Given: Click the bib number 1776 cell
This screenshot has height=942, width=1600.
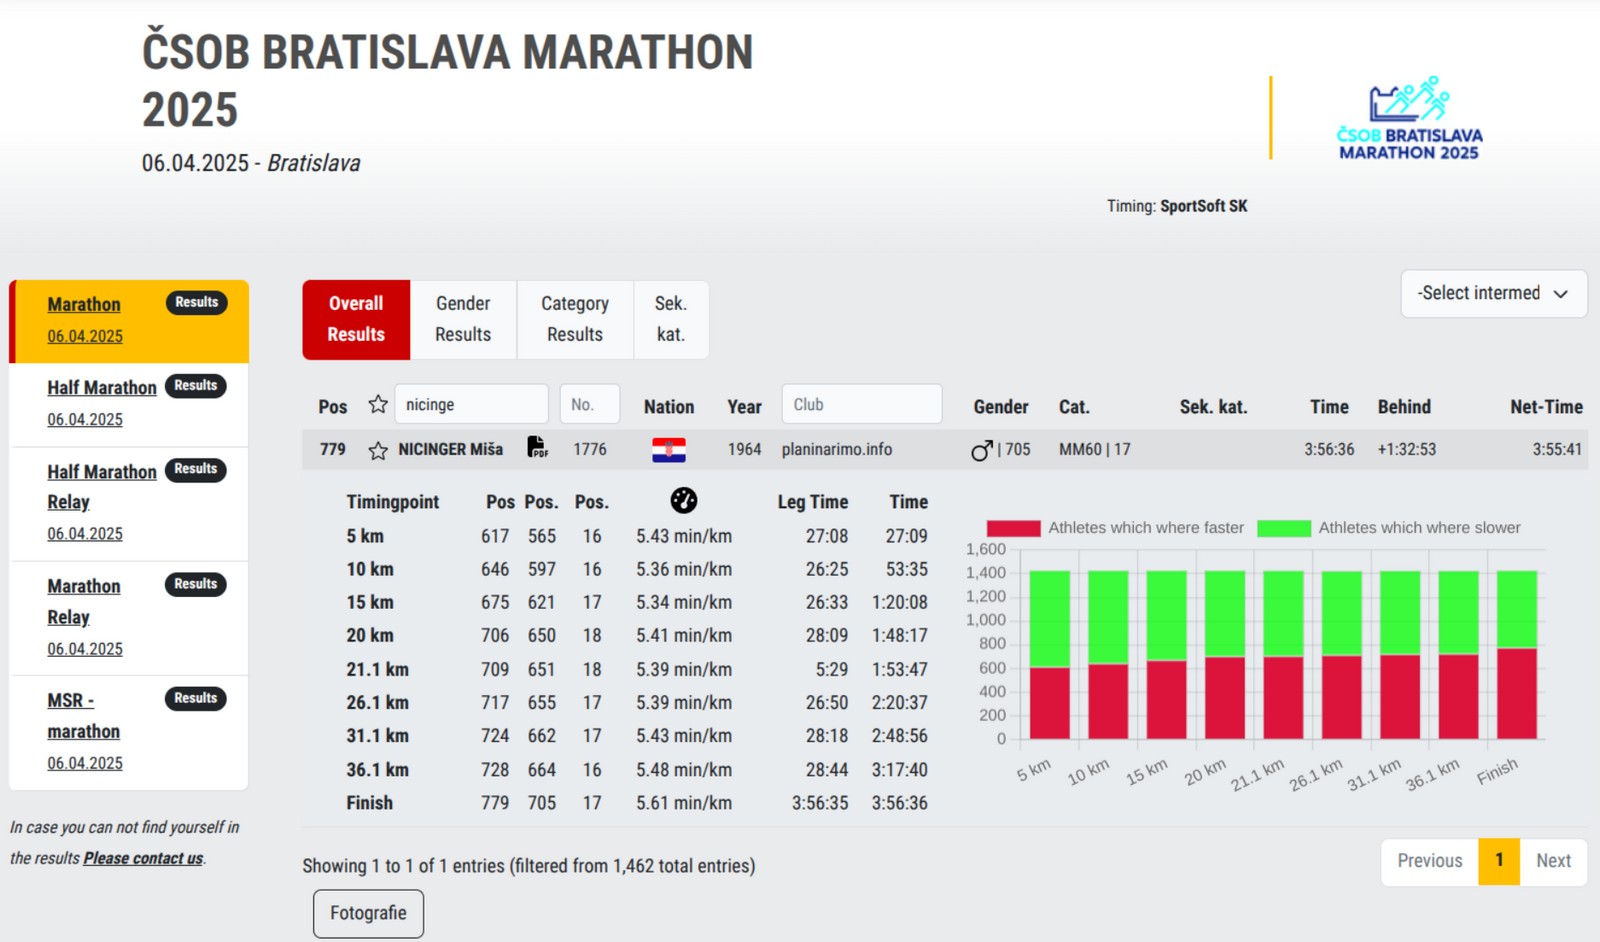Looking at the screenshot, I should tap(590, 450).
